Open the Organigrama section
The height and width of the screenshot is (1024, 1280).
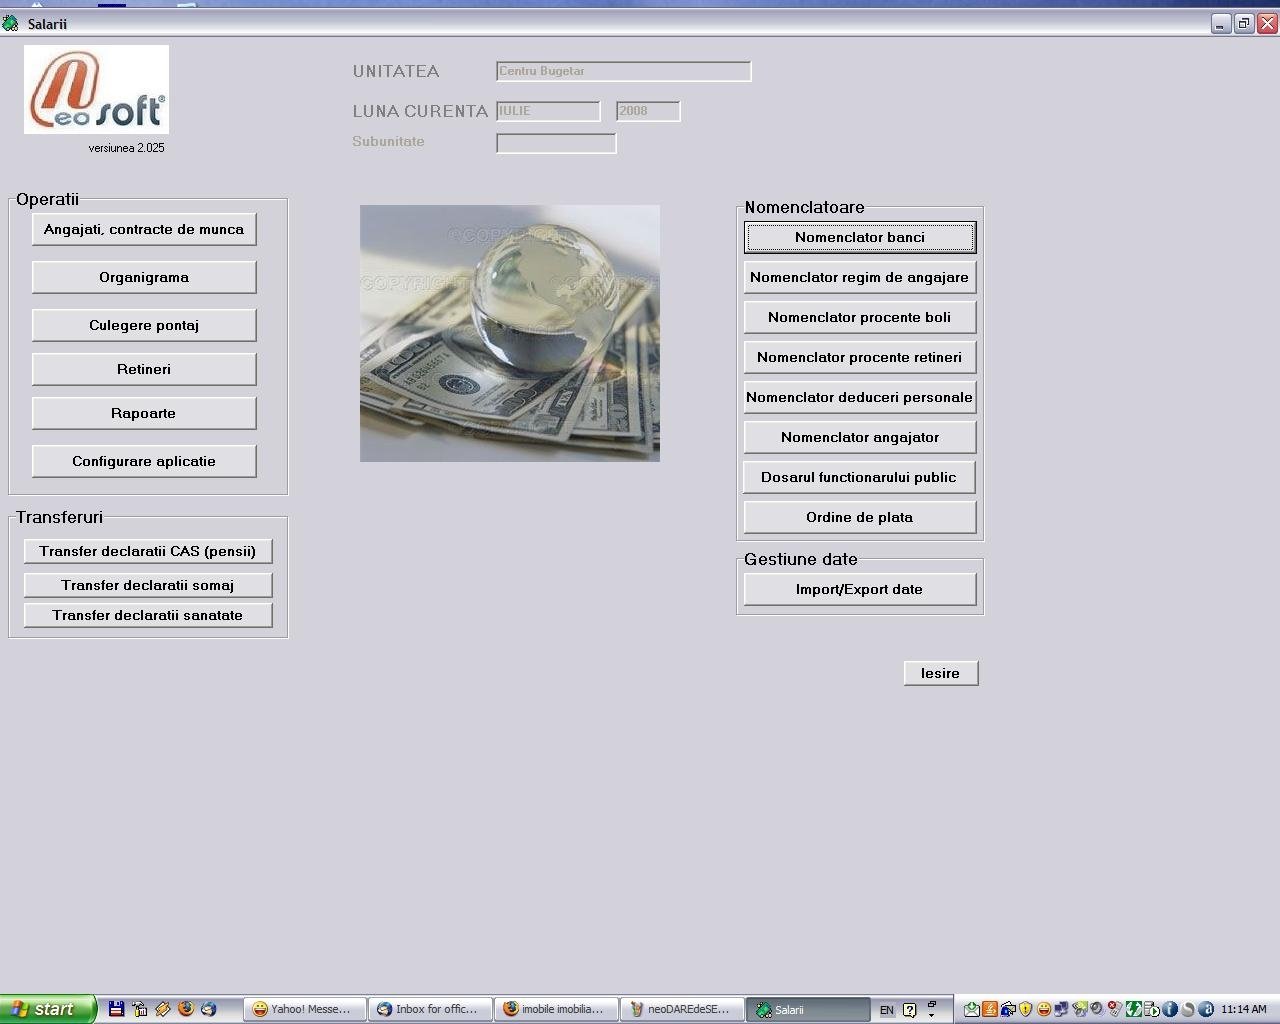(144, 277)
